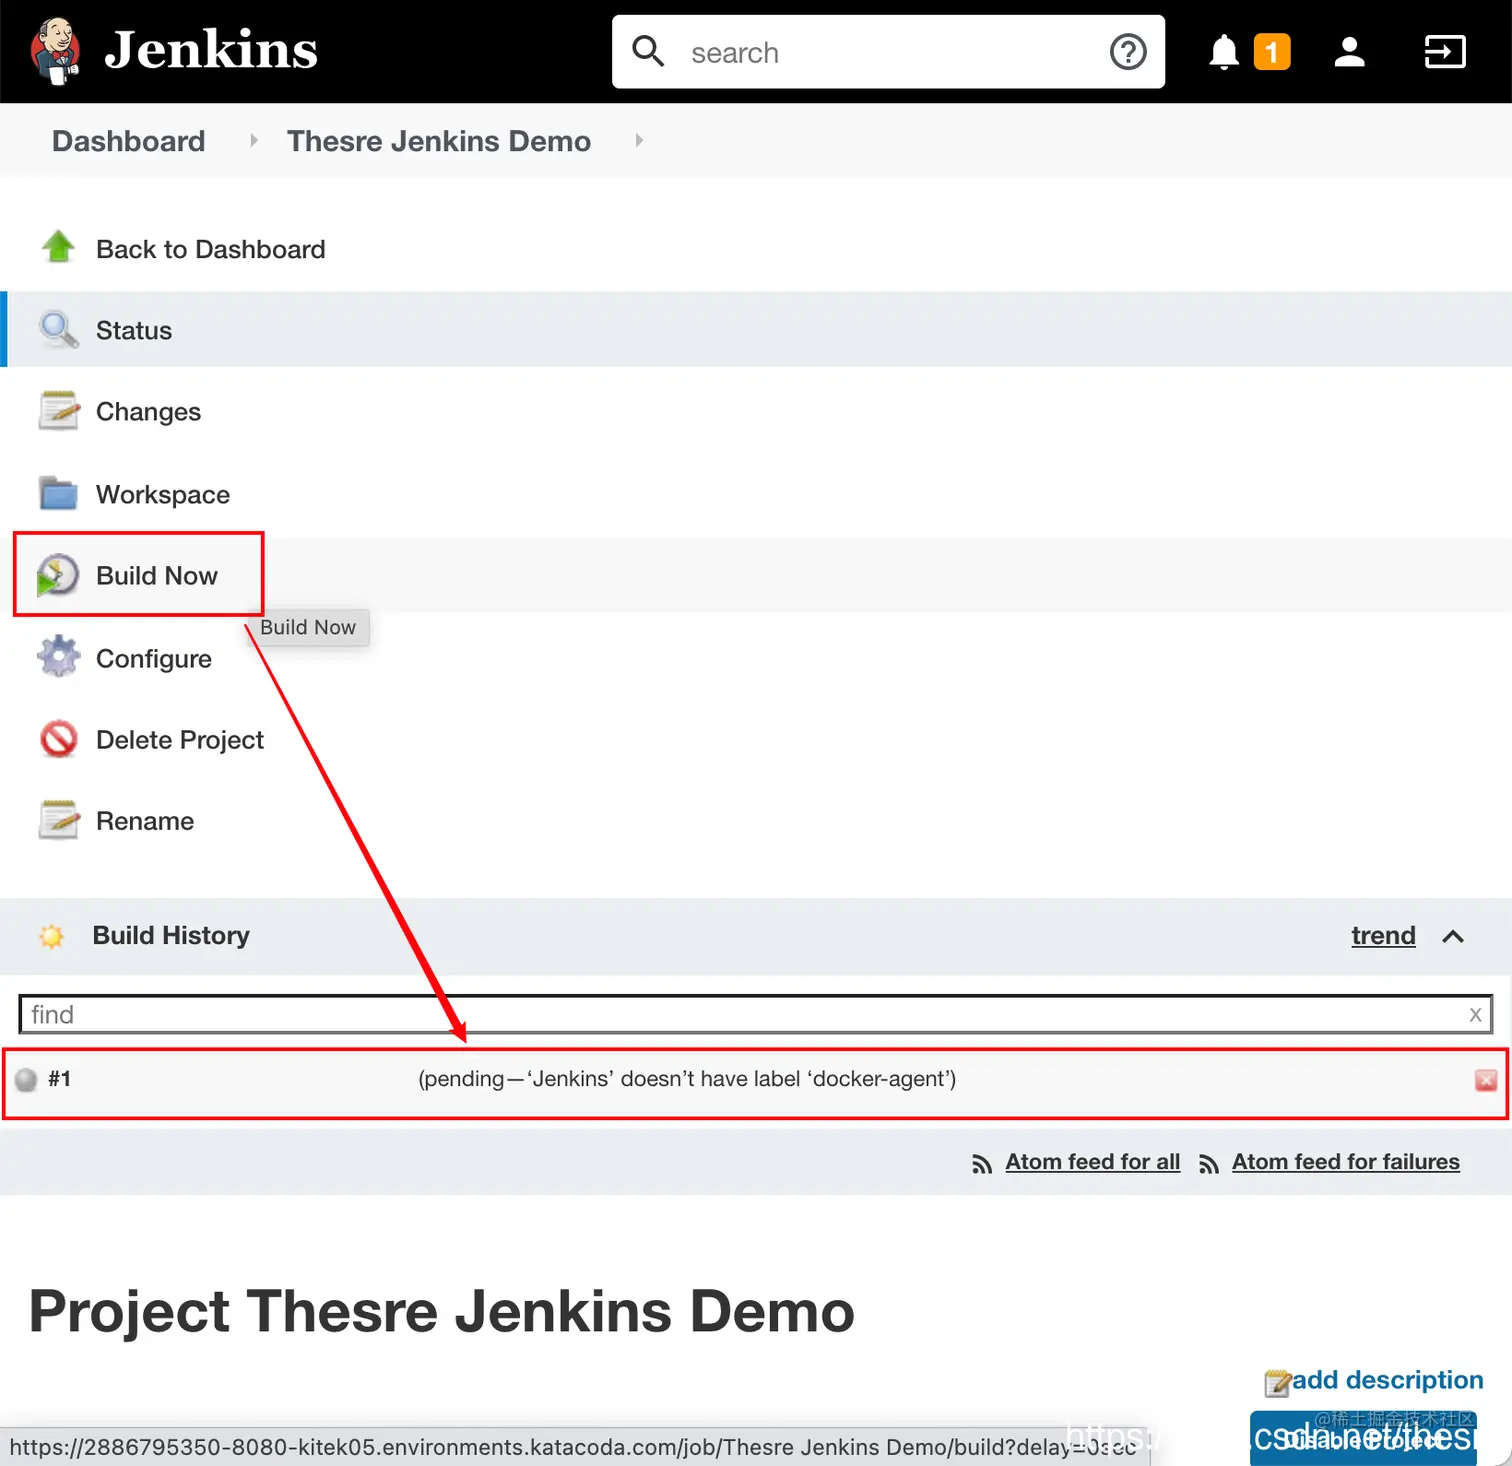The width and height of the screenshot is (1512, 1466).
Task: Open the build trend link
Action: (1383, 935)
